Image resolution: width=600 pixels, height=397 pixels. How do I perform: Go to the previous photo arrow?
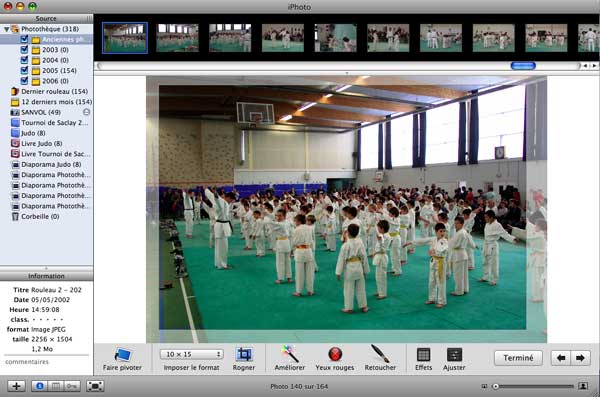[x=561, y=358]
